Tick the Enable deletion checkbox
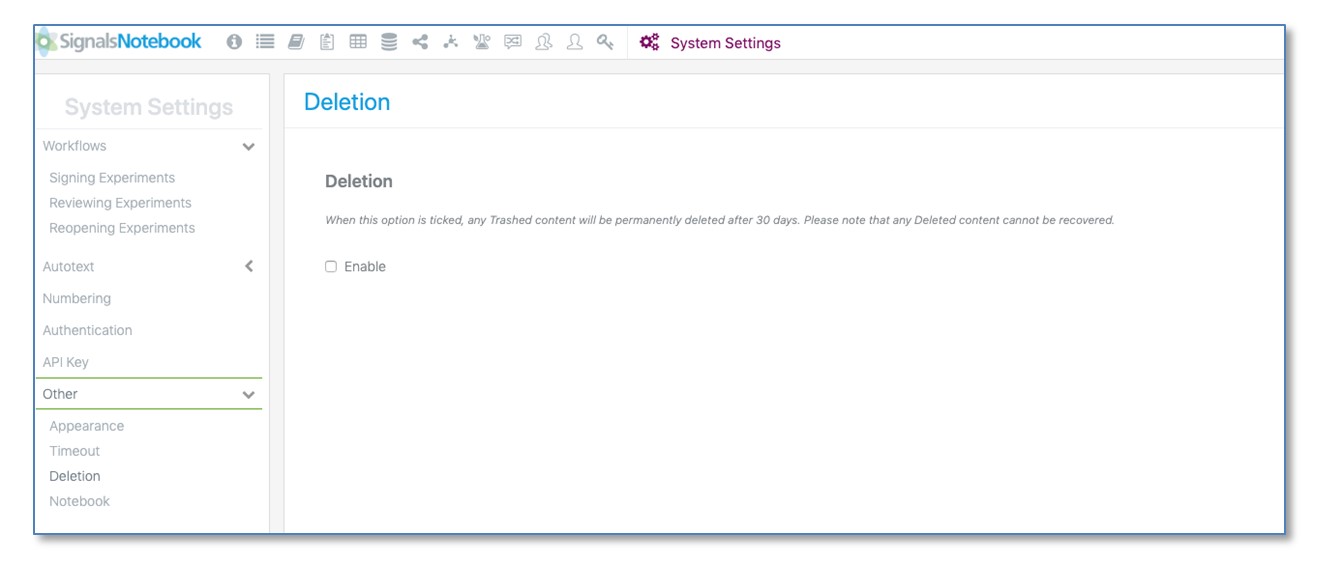1318x565 pixels. click(x=331, y=267)
